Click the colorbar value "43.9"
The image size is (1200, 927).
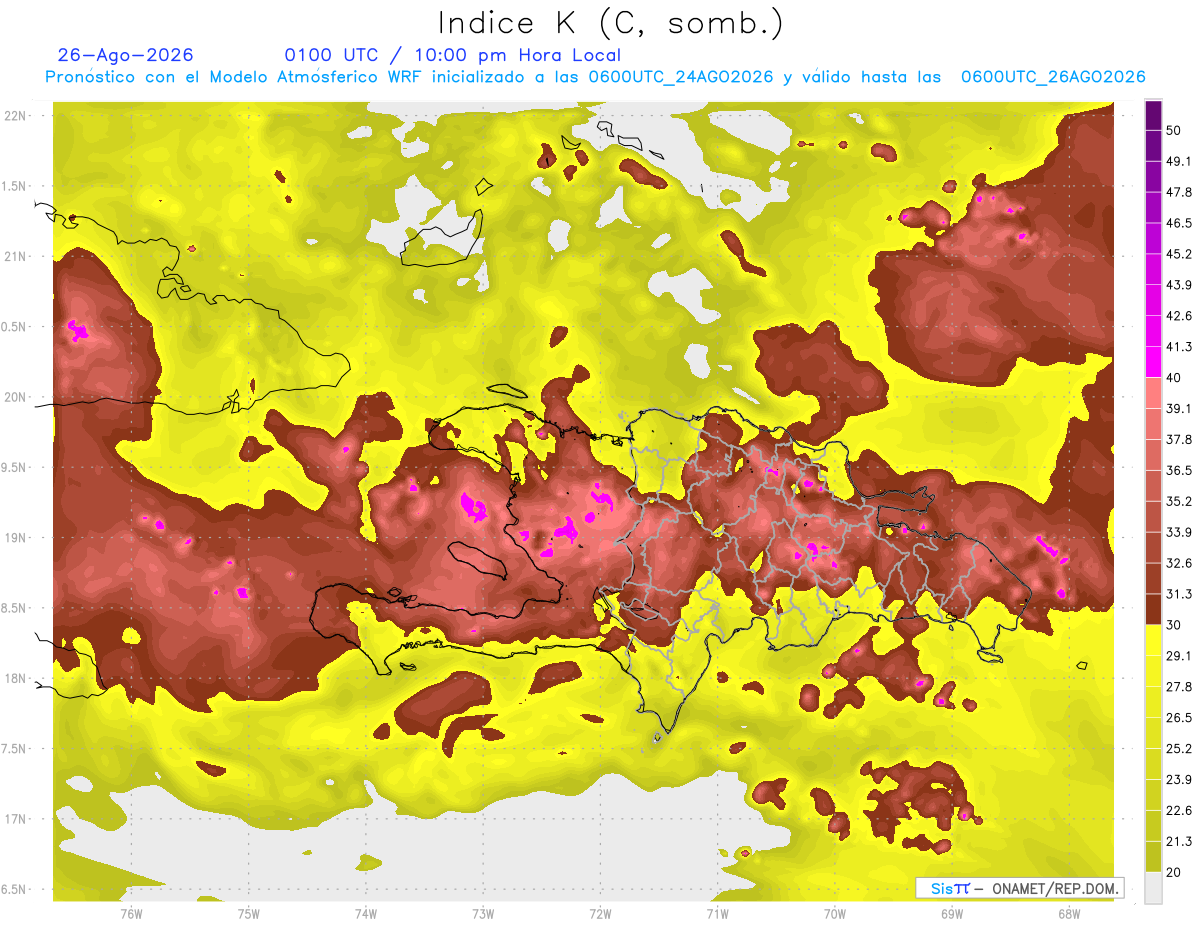click(x=1180, y=285)
